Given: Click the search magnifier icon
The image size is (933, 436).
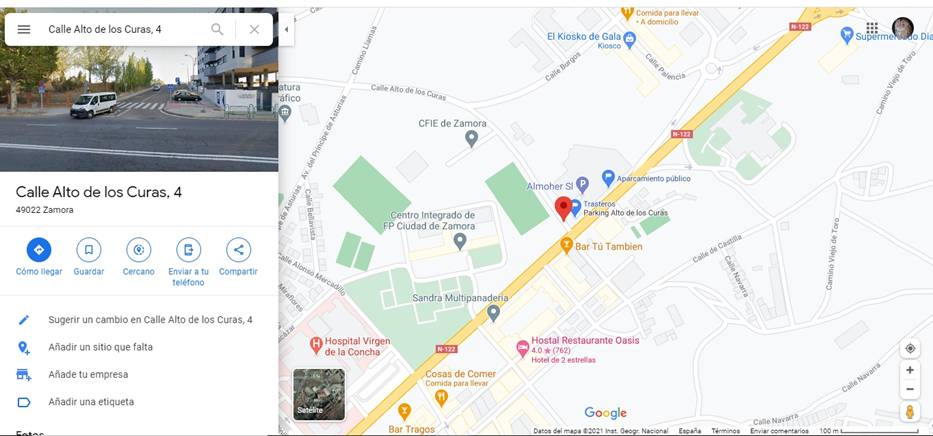Looking at the screenshot, I should pyautogui.click(x=218, y=29).
